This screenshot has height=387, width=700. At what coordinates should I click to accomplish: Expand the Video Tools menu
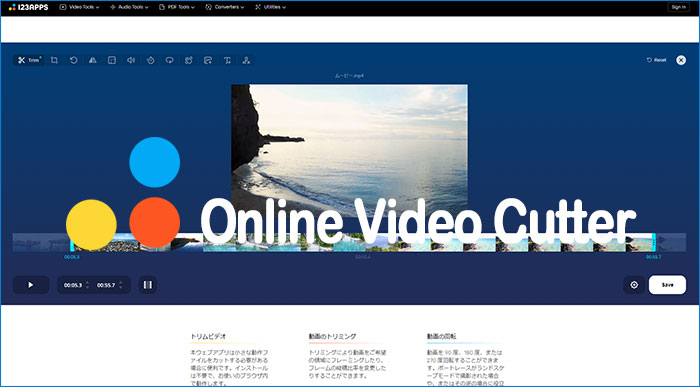click(79, 7)
